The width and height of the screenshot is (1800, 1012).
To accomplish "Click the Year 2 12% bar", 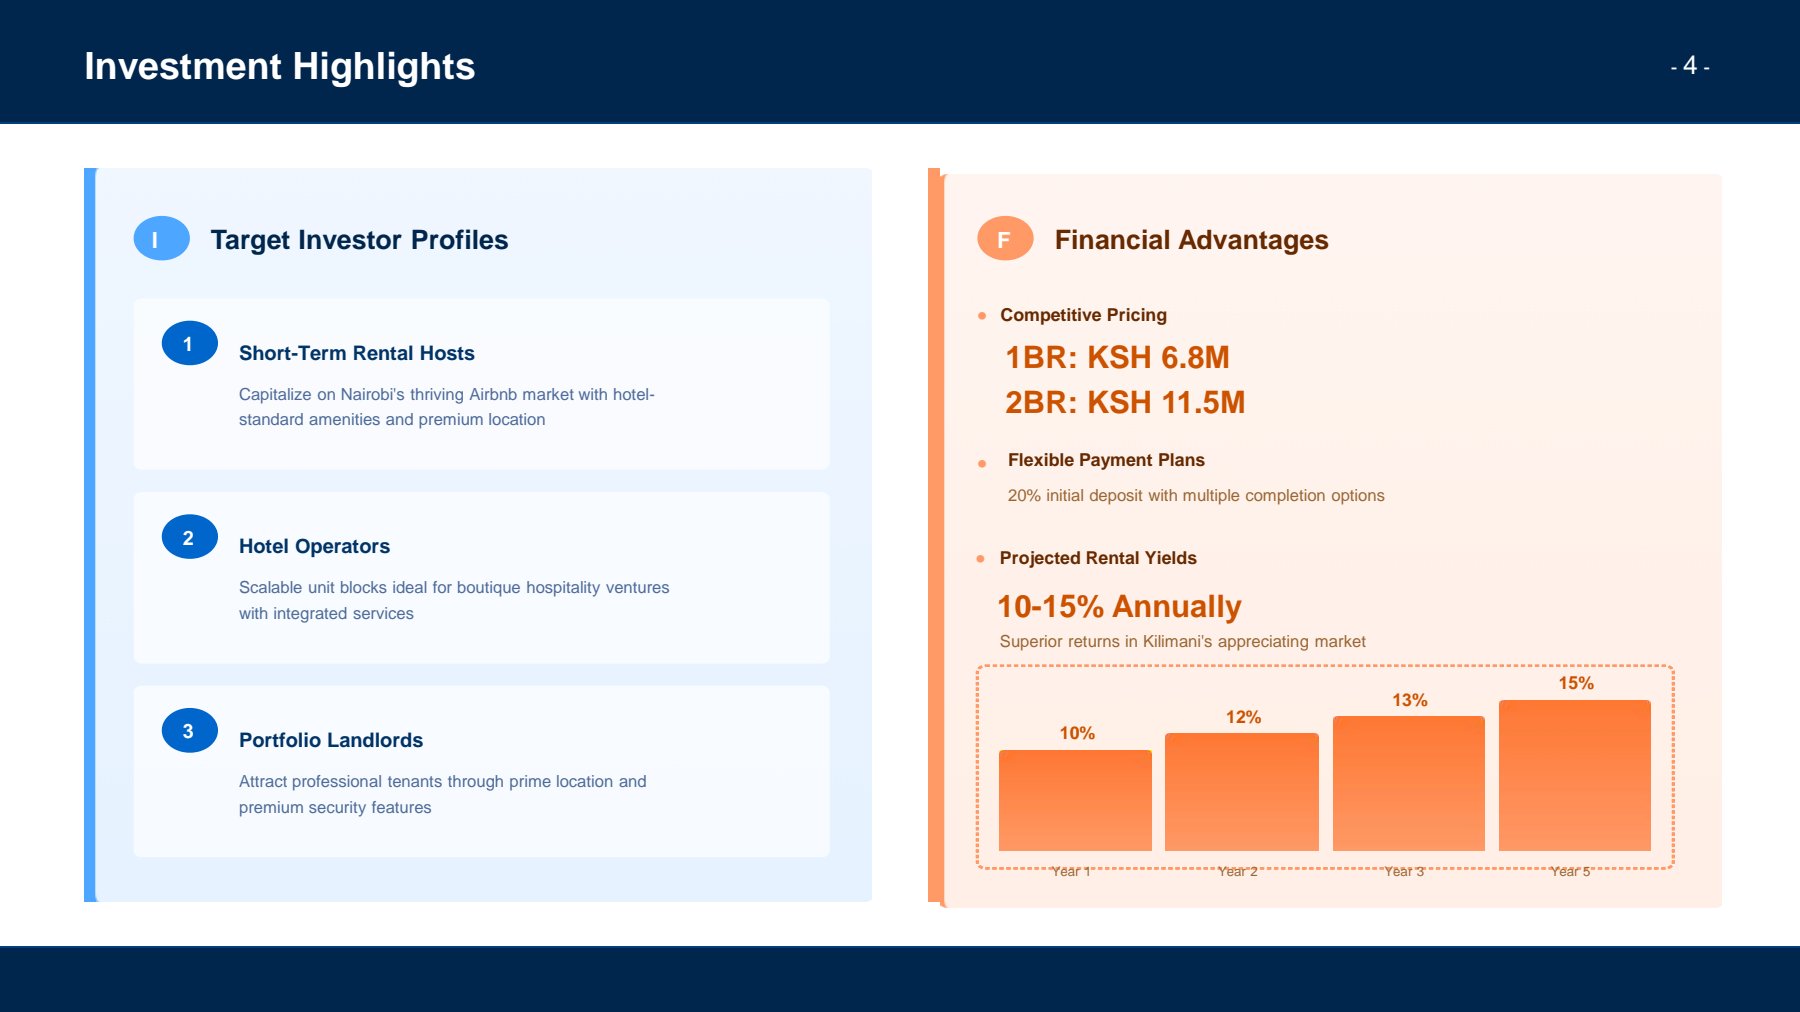I will 1241,792.
